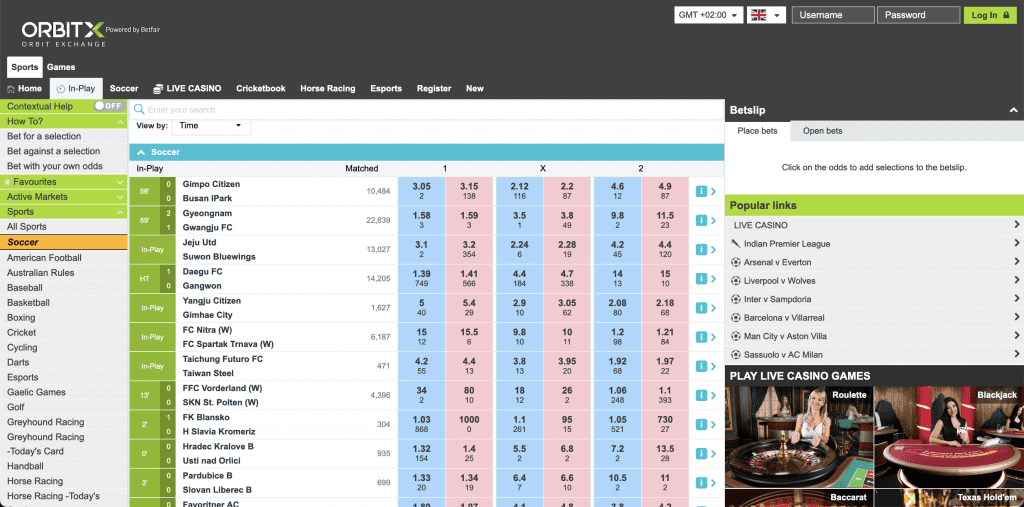Click the LIVE CASINO chips icon
The height and width of the screenshot is (507, 1024).
pos(158,89)
